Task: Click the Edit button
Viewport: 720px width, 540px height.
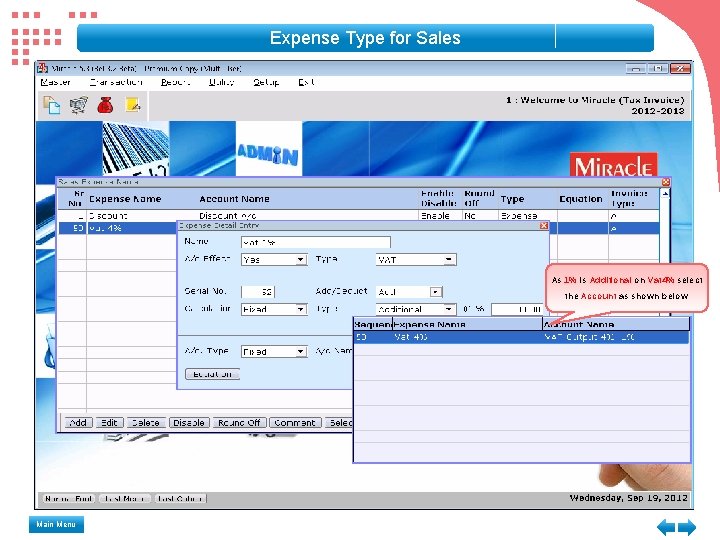Action: [x=109, y=422]
